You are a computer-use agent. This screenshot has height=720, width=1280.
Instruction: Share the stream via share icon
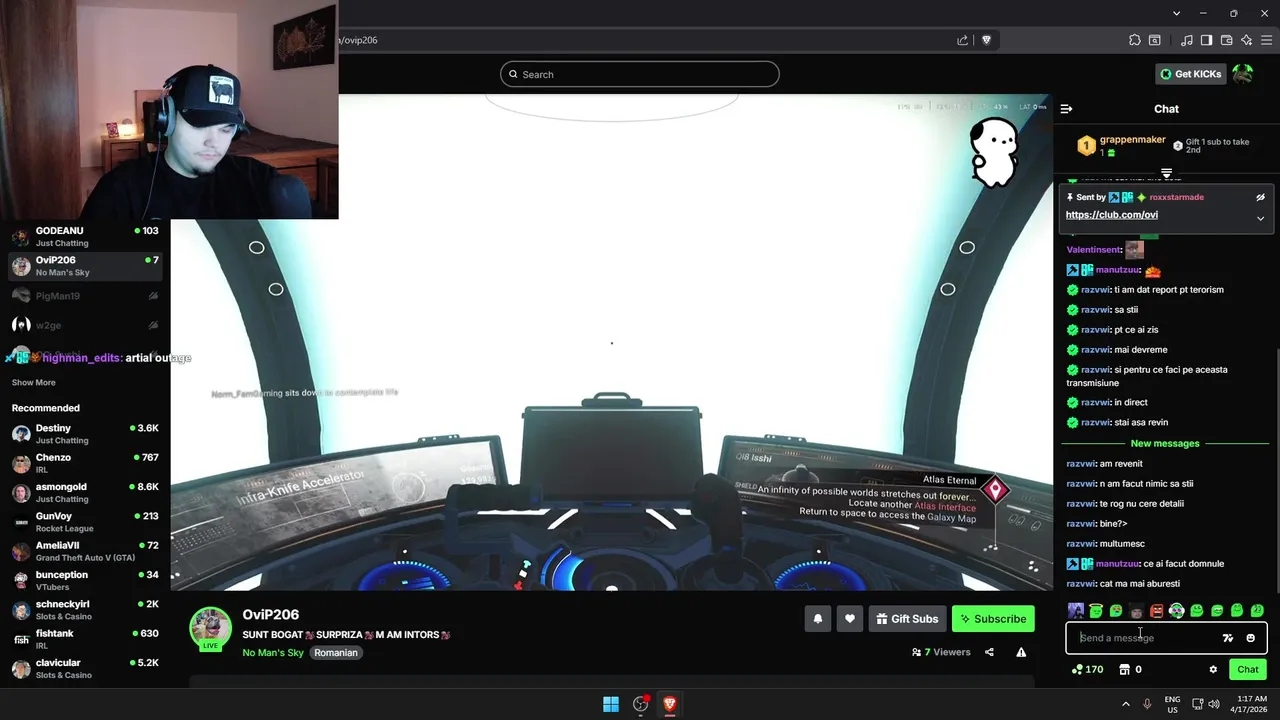click(x=989, y=652)
